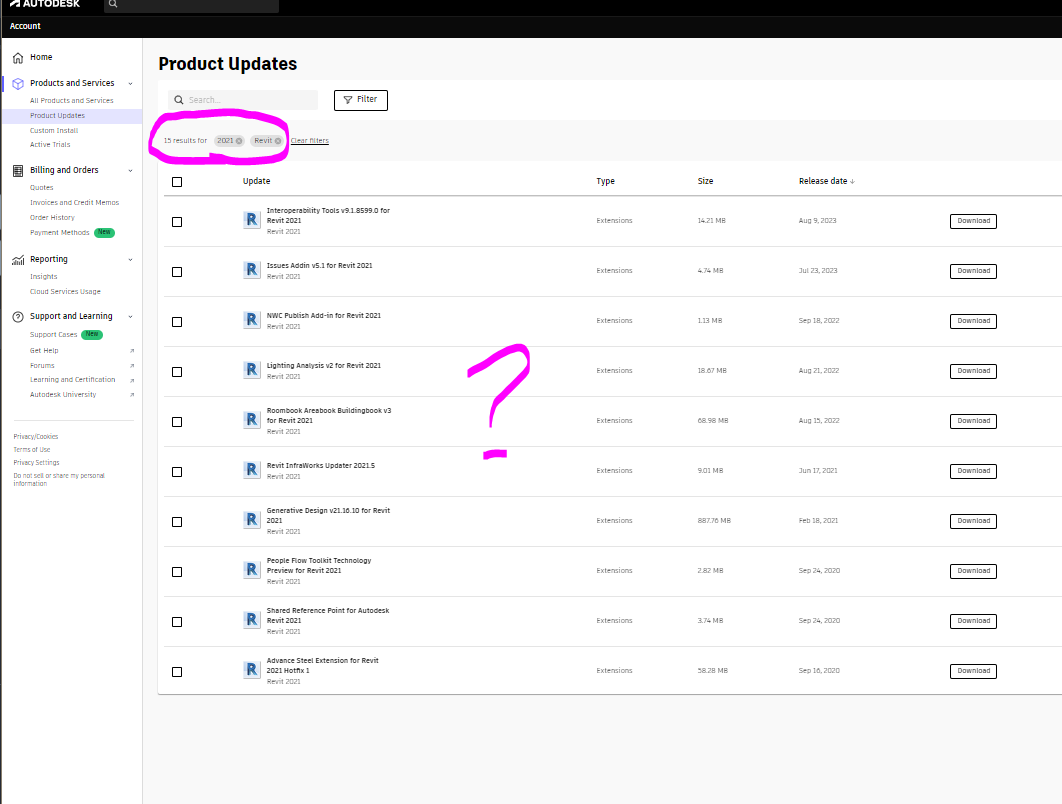Sort by the Size column header
The height and width of the screenshot is (804, 1062).
click(x=705, y=181)
